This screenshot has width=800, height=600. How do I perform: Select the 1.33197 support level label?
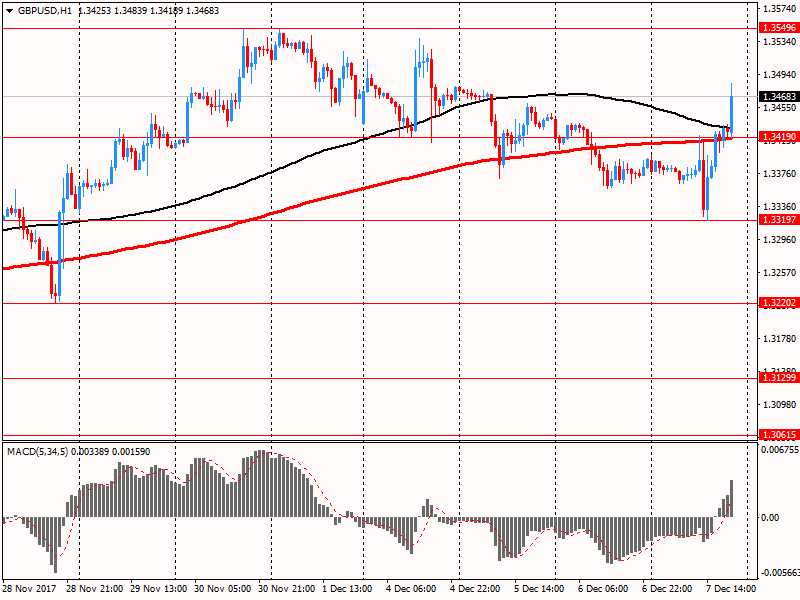(x=779, y=220)
